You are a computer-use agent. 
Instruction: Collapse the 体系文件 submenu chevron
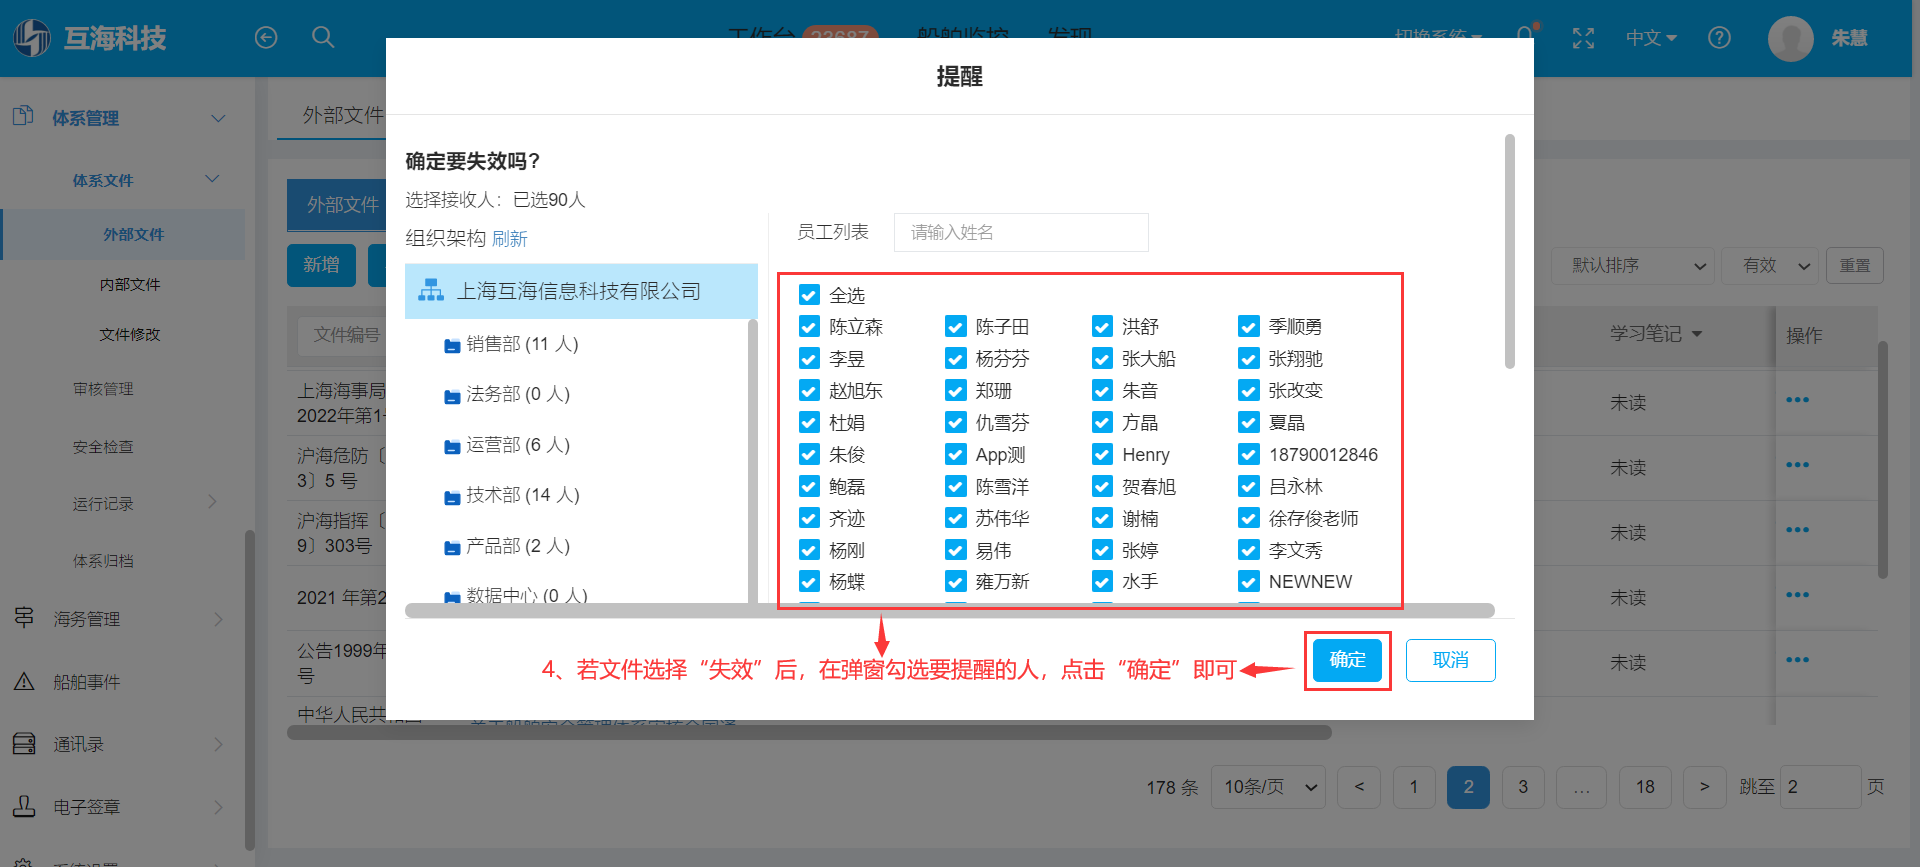click(212, 179)
